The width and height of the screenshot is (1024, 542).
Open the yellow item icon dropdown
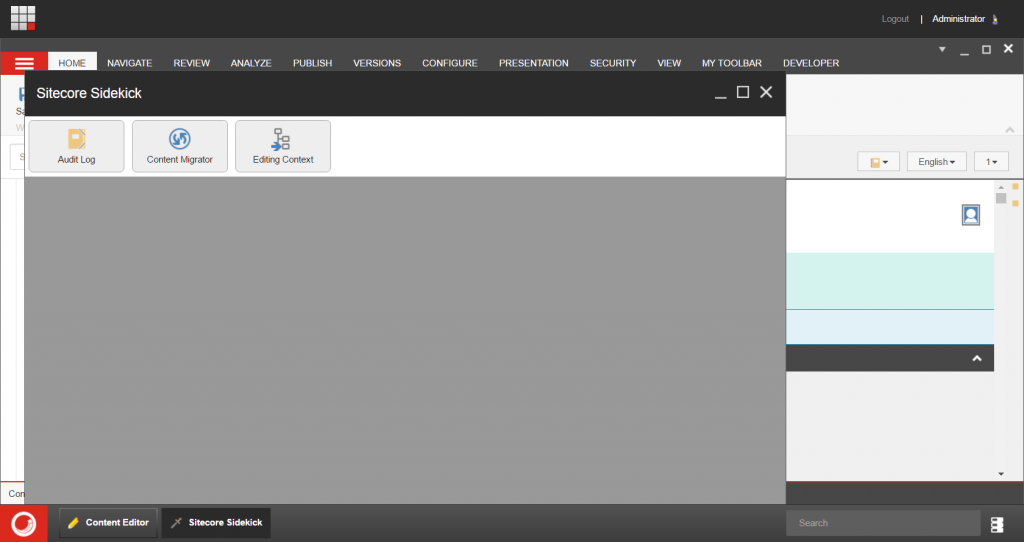click(878, 161)
